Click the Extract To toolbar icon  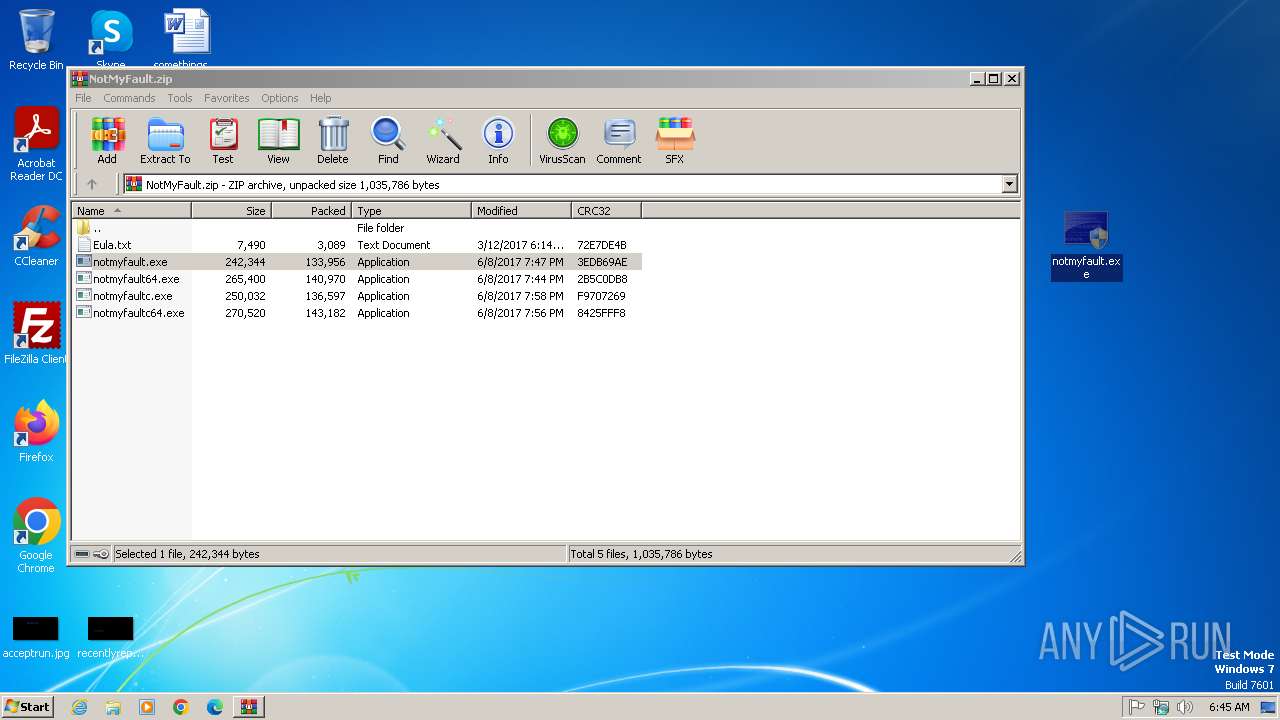pyautogui.click(x=165, y=140)
